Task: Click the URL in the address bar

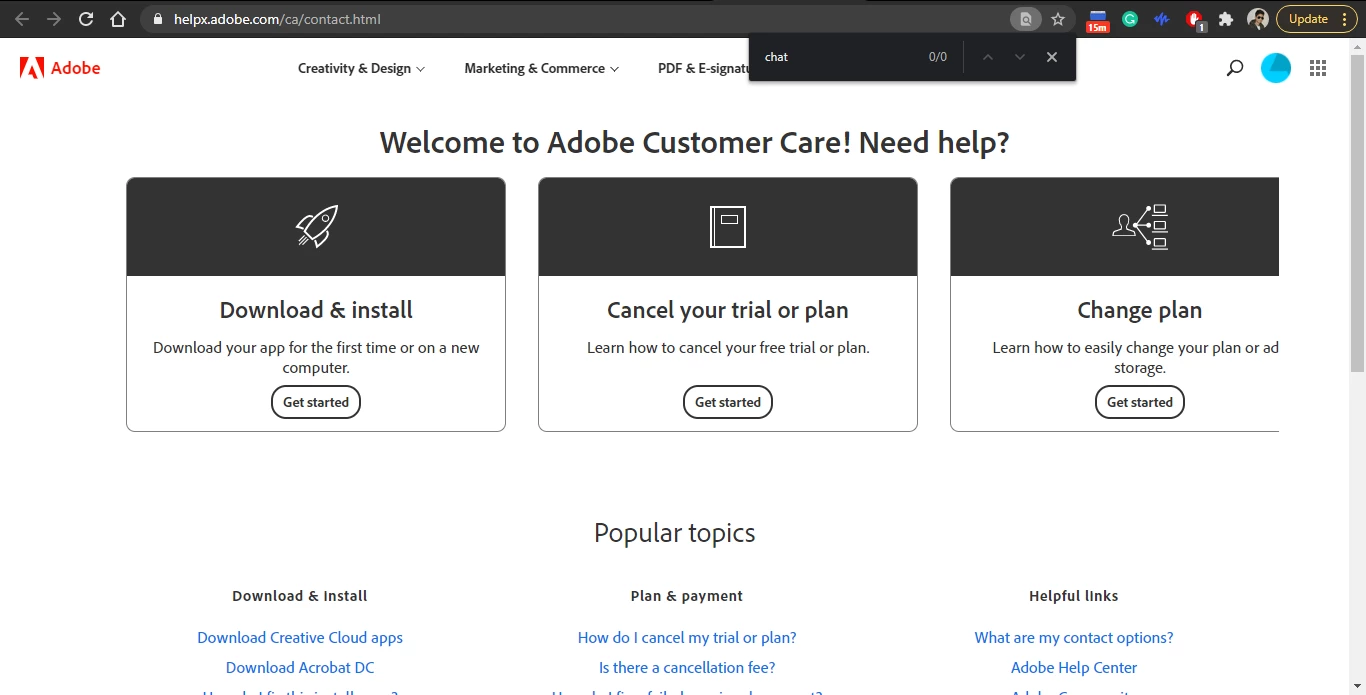Action: tap(277, 19)
